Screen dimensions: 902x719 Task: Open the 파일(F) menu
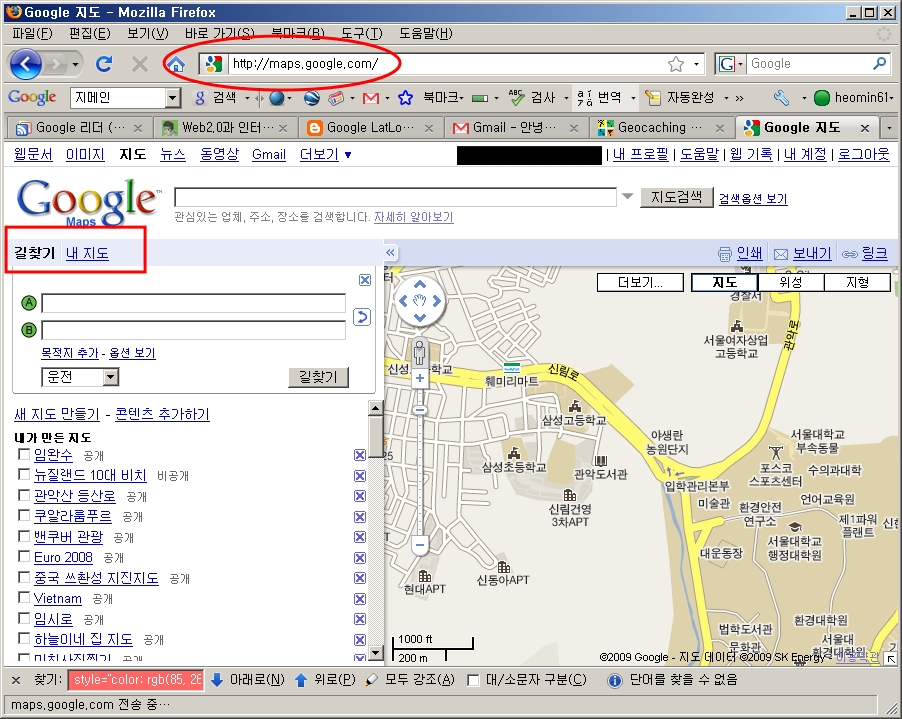click(x=32, y=33)
